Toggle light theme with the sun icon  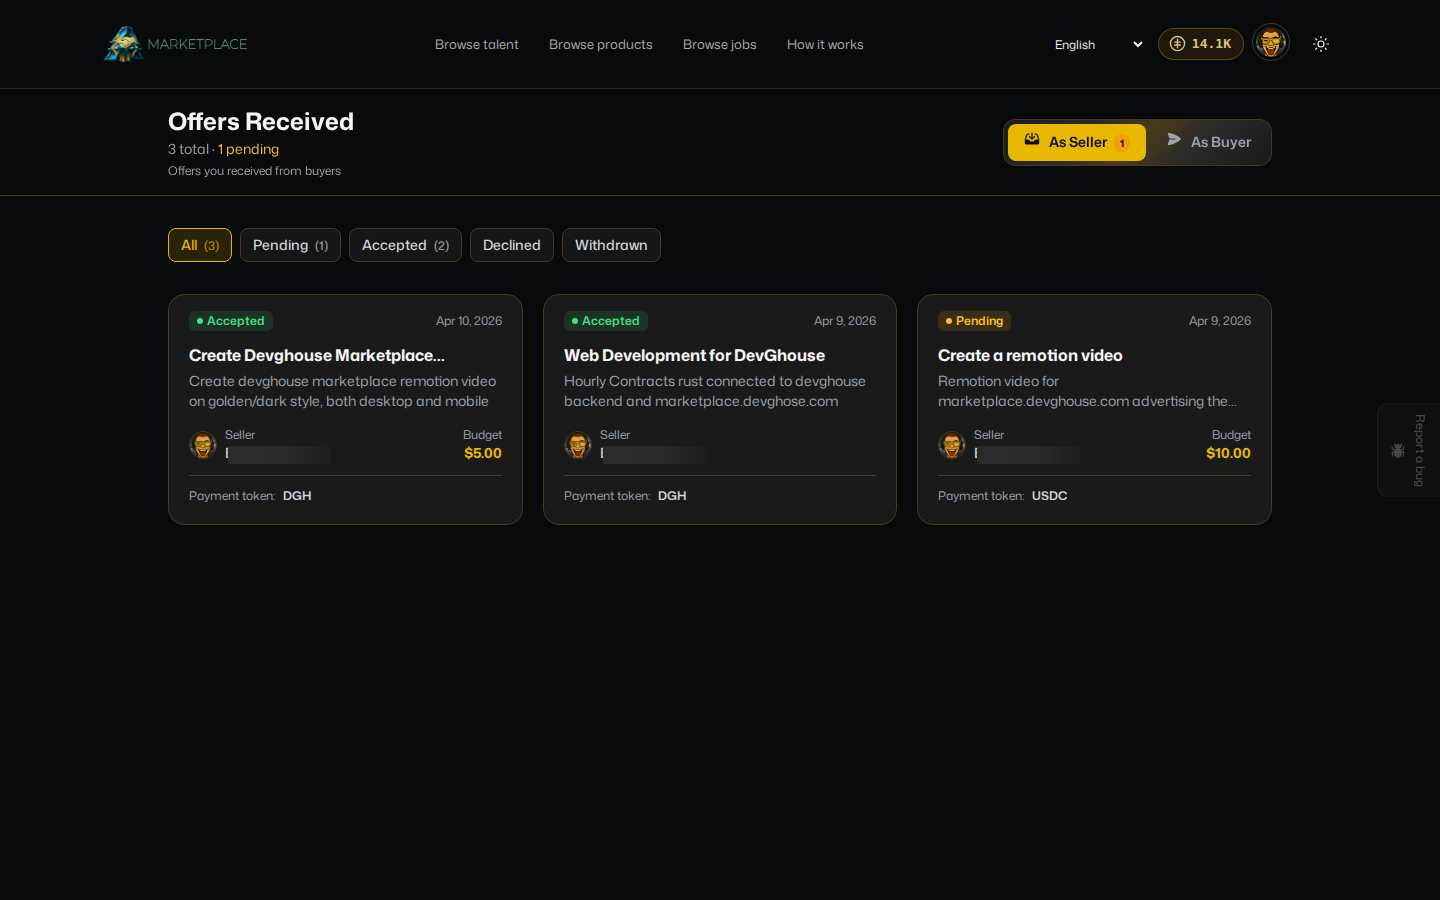pos(1321,44)
